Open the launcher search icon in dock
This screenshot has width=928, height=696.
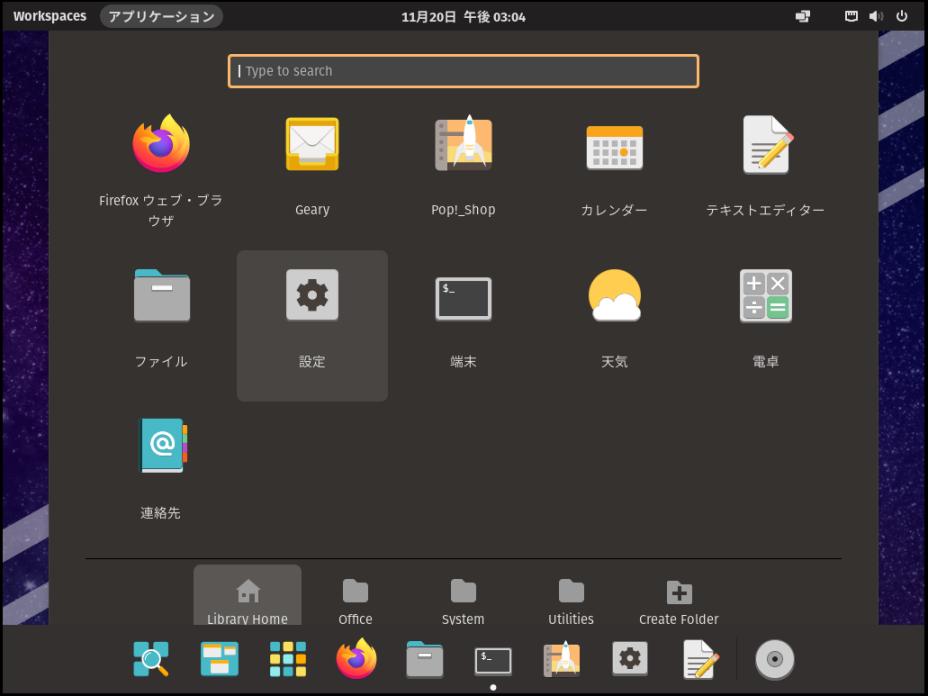[x=151, y=659]
